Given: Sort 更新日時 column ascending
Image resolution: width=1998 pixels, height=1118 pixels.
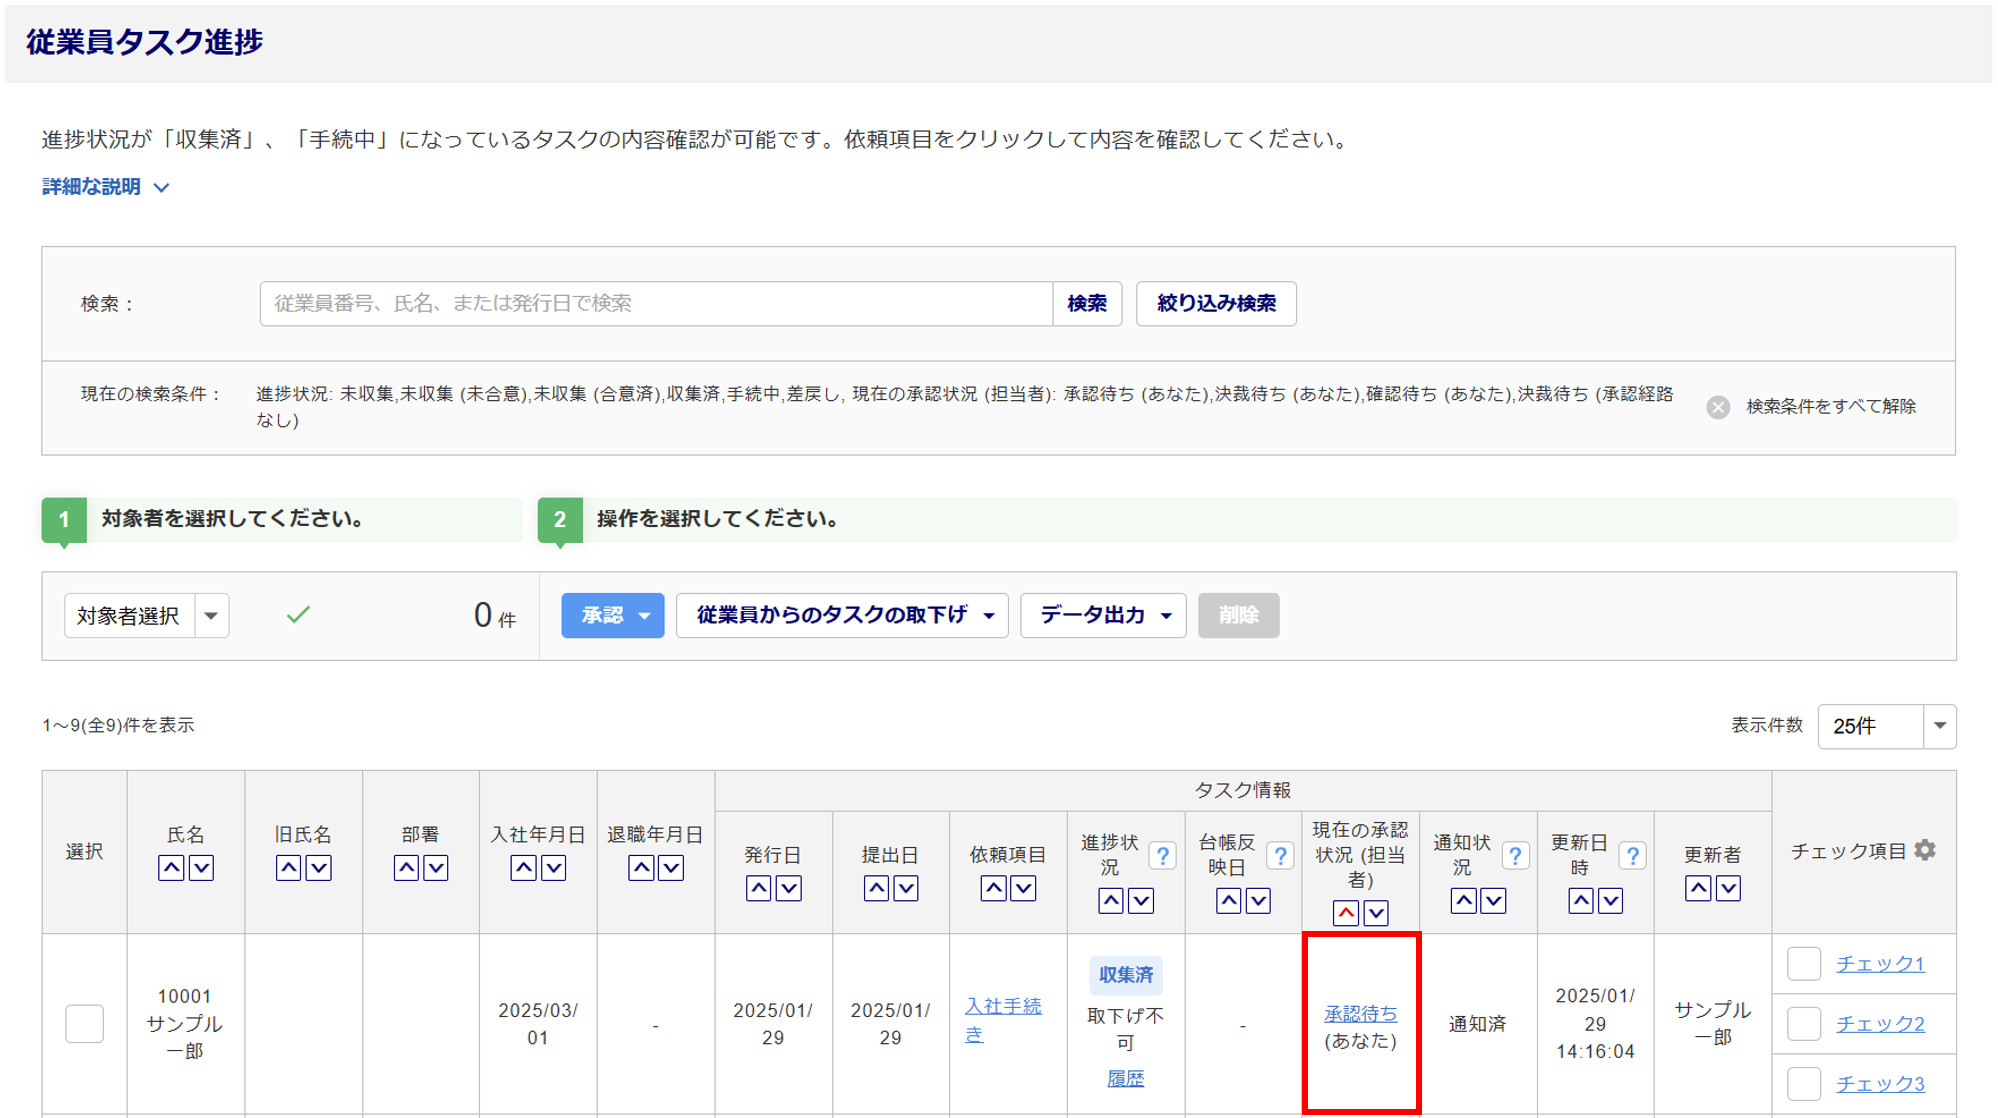Looking at the screenshot, I should [1581, 901].
